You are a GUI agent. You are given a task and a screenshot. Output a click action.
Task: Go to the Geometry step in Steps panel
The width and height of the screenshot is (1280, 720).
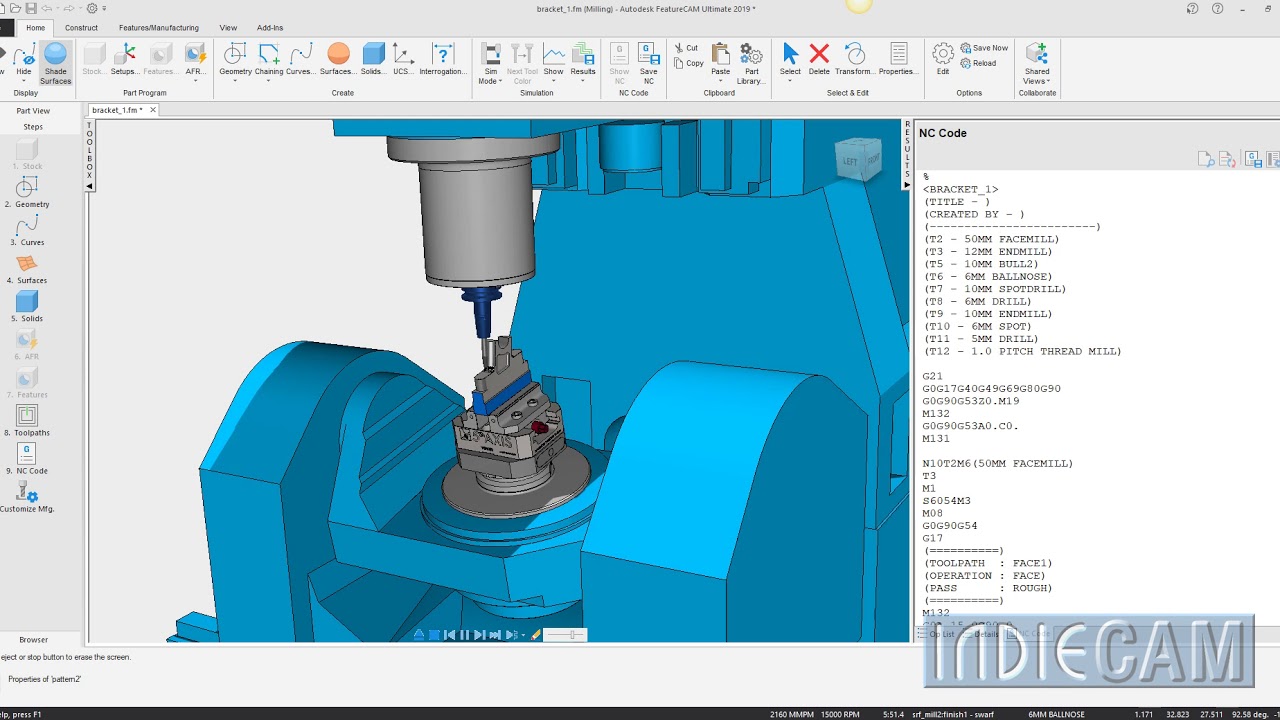[27, 192]
